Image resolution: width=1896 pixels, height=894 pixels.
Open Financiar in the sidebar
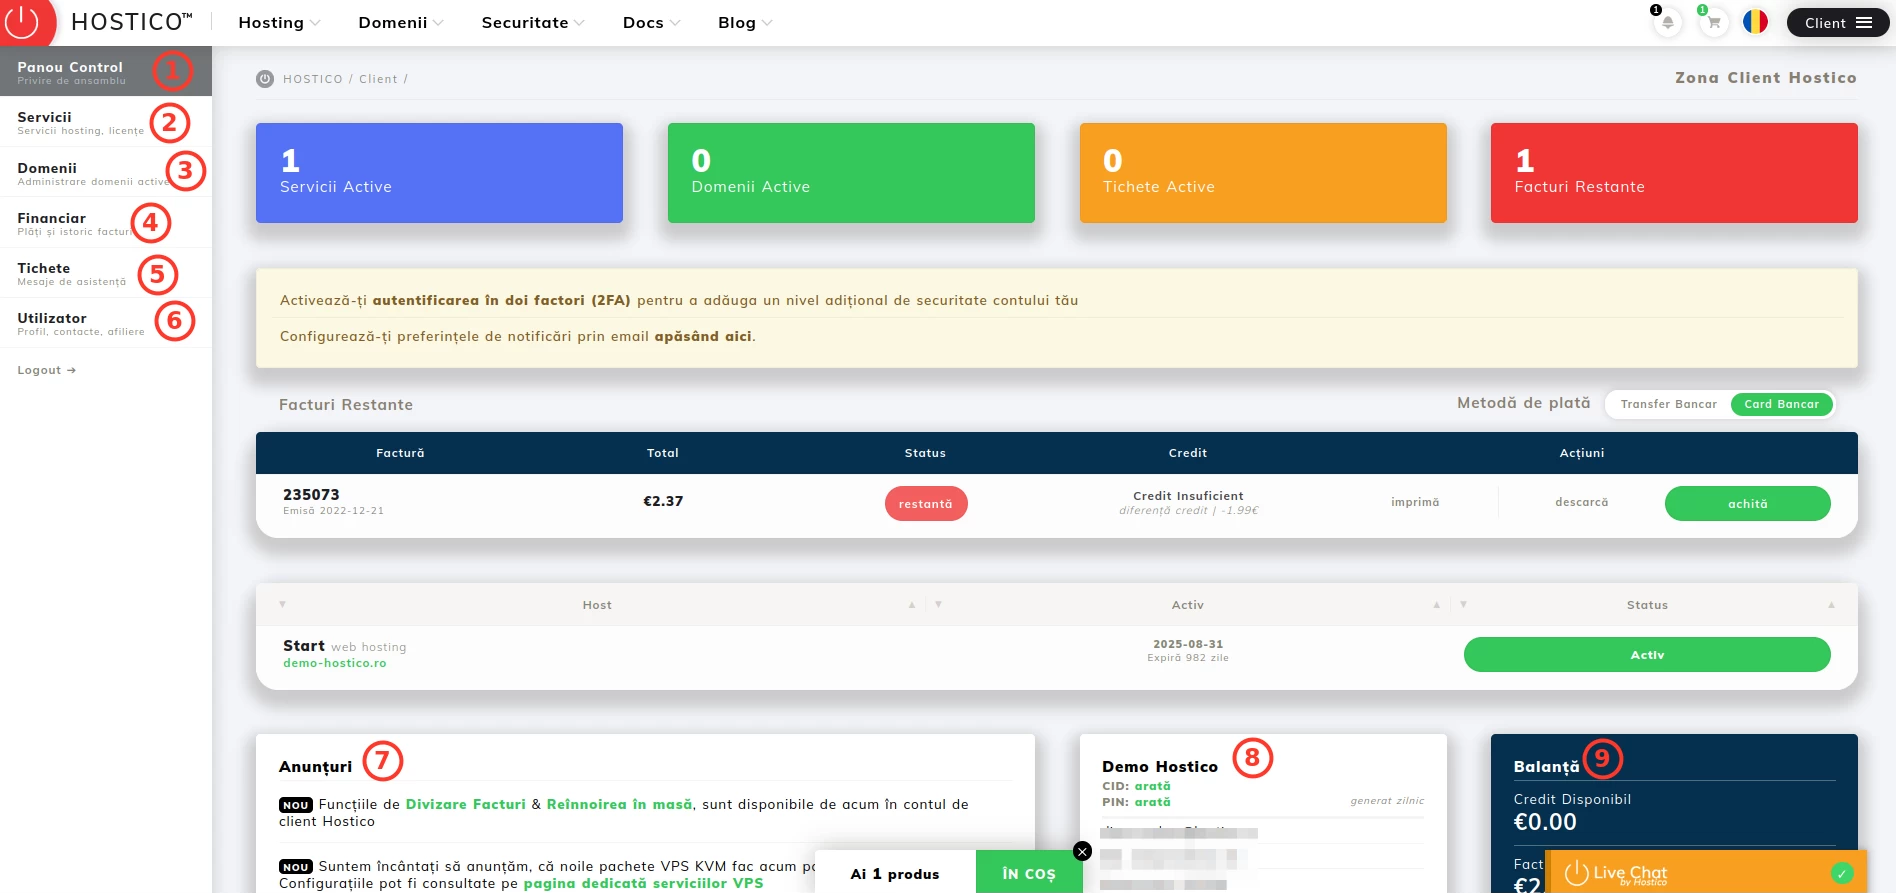[75, 223]
